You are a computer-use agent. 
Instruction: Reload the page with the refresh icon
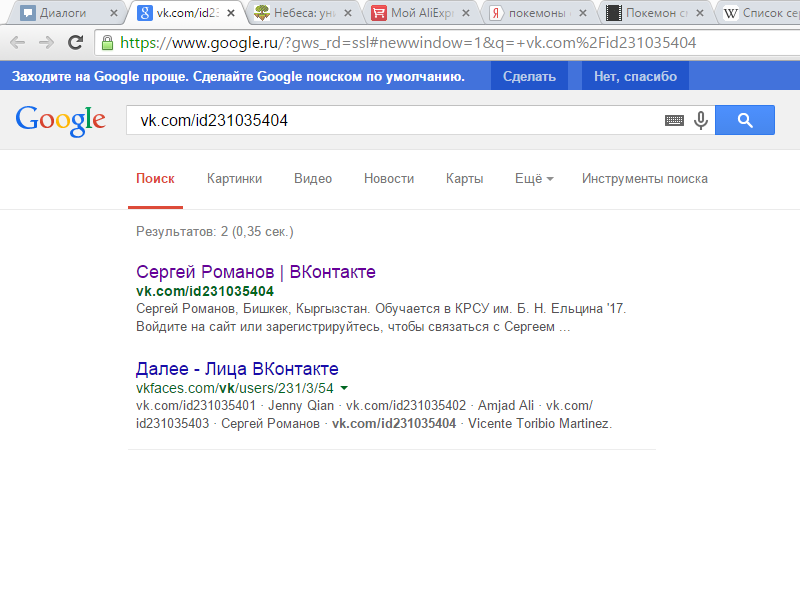(76, 42)
